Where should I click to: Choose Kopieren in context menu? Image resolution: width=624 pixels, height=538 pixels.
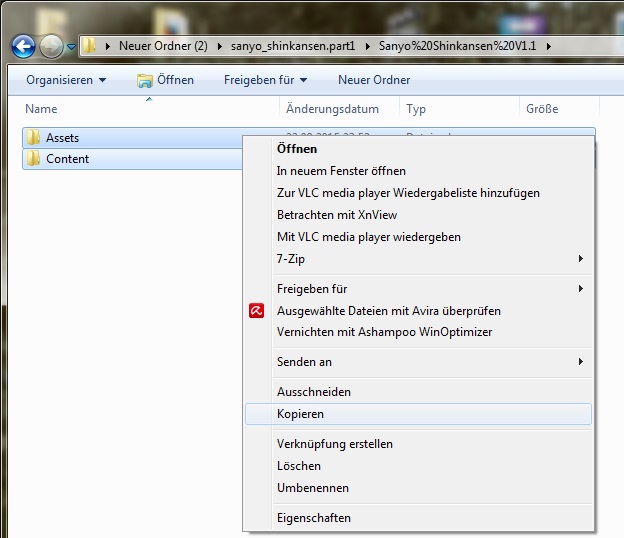(x=418, y=414)
